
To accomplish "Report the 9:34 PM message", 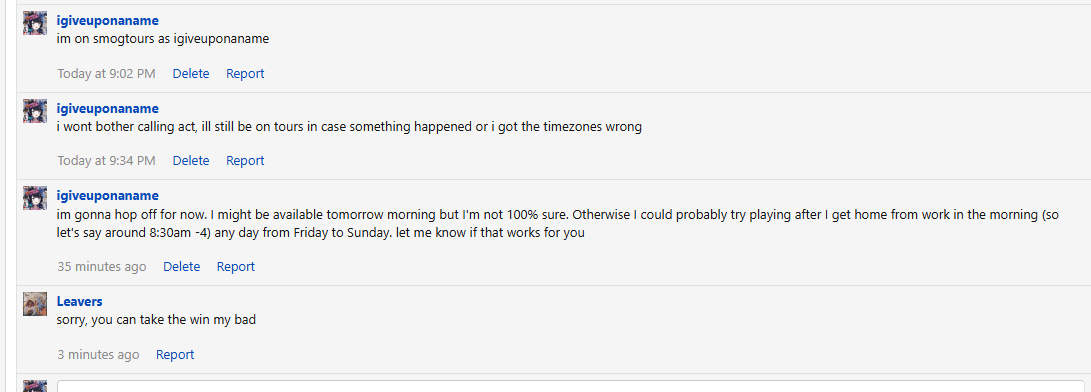I will [x=245, y=161].
